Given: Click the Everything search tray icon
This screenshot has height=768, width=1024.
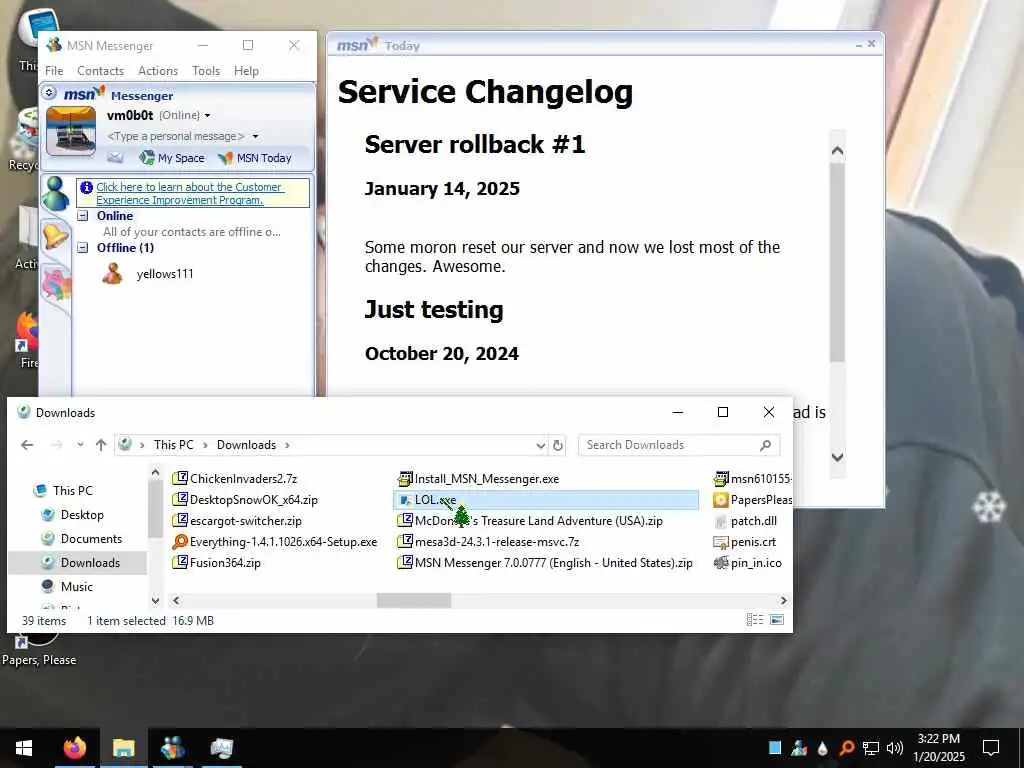Looking at the screenshot, I should (847, 748).
